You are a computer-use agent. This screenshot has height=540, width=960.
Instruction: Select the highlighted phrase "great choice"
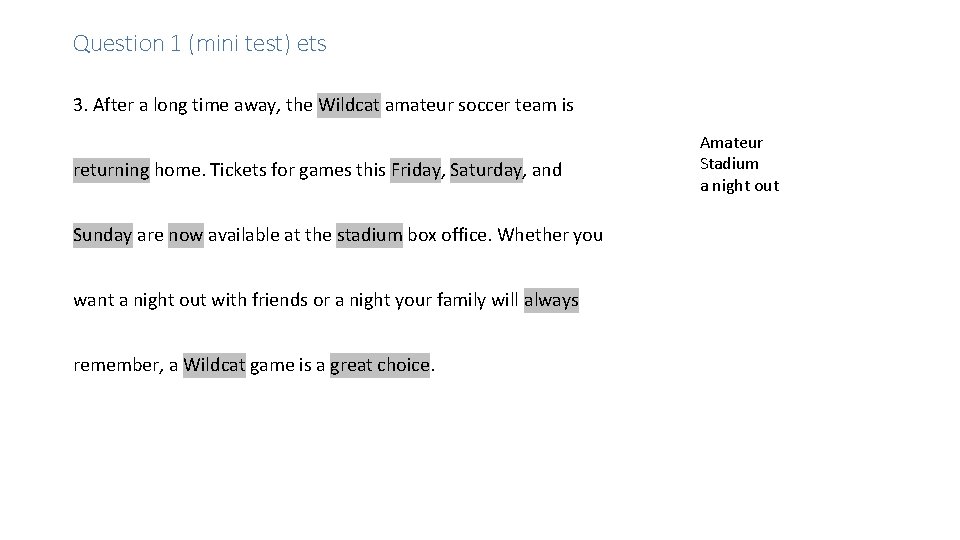coord(380,365)
